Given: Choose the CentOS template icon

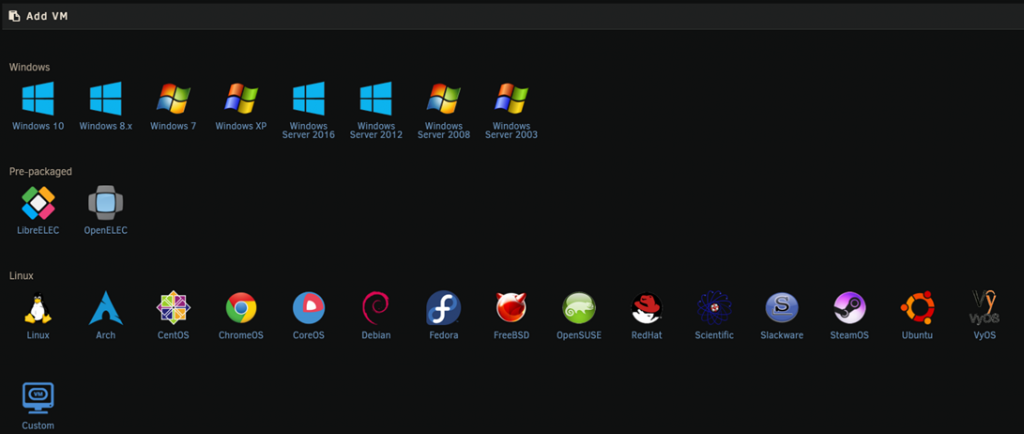Looking at the screenshot, I should 173,308.
